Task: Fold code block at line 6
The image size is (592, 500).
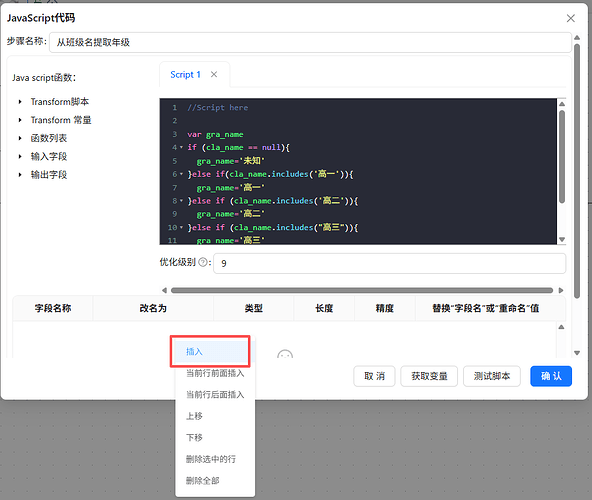Action: tap(182, 174)
